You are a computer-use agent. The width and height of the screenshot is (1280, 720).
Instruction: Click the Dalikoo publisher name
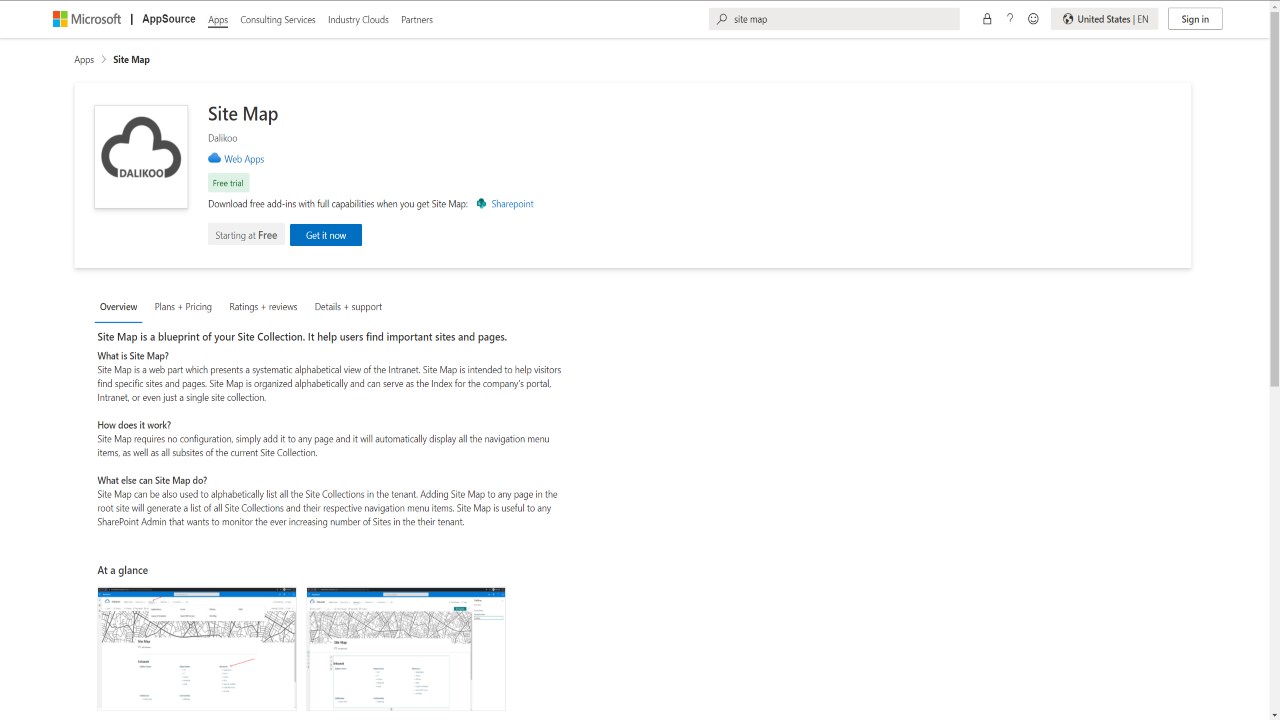(x=223, y=138)
